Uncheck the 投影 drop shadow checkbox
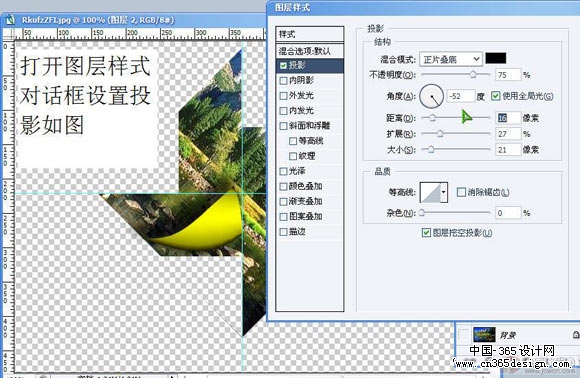 (283, 65)
